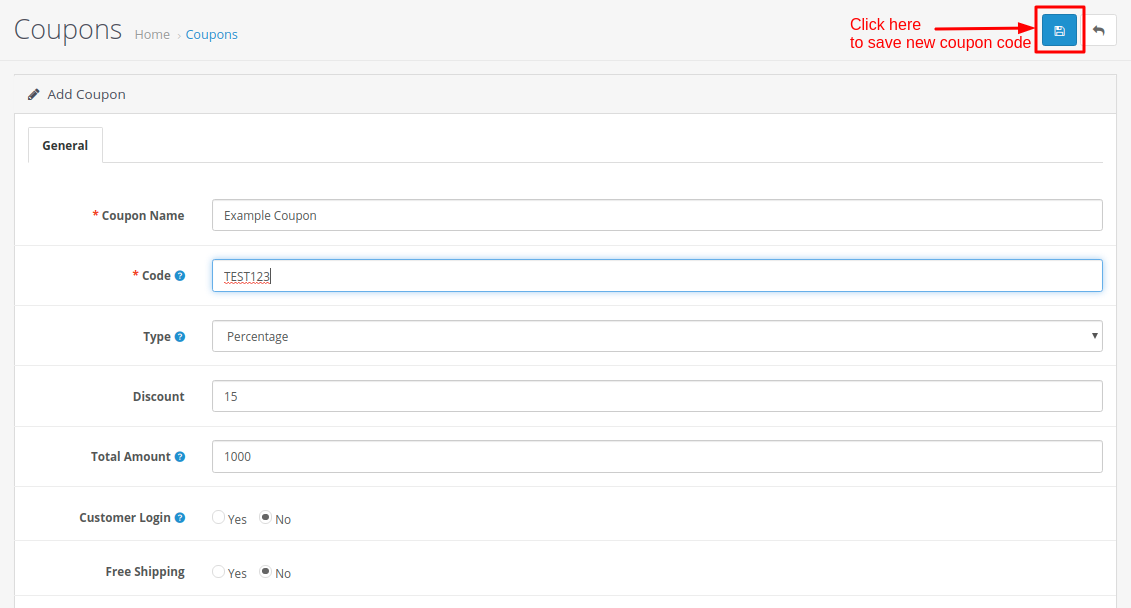The height and width of the screenshot is (608, 1131).
Task: Click the Total Amount label text
Action: [x=131, y=457]
